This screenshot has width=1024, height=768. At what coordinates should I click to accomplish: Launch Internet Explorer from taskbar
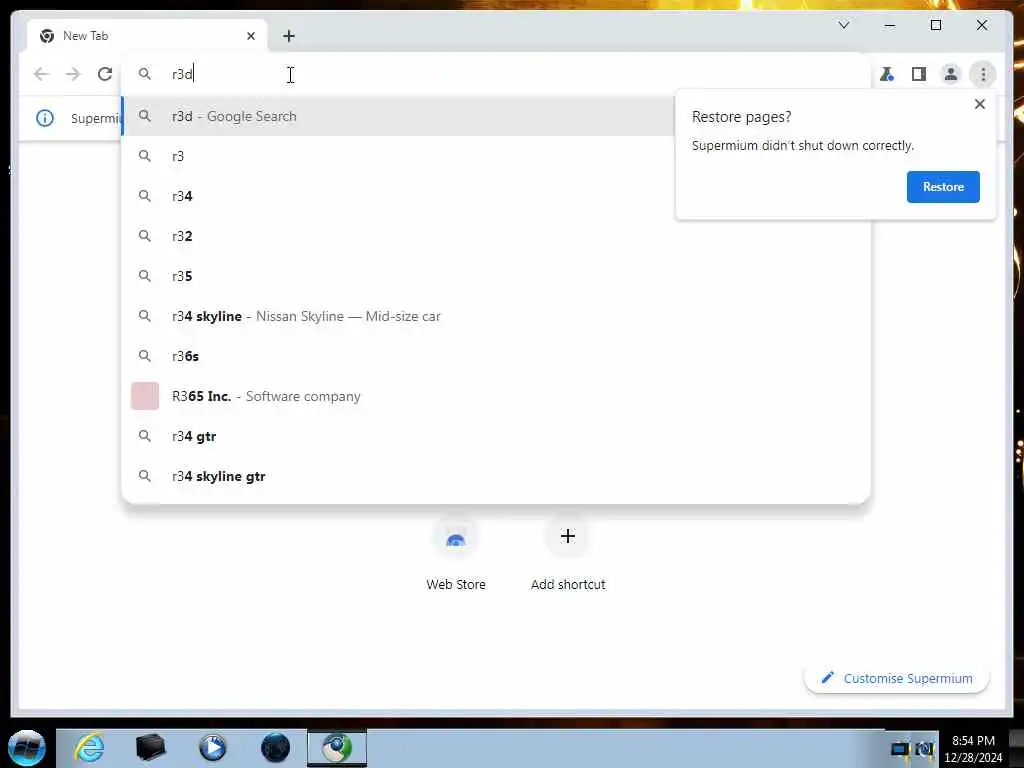click(x=89, y=748)
